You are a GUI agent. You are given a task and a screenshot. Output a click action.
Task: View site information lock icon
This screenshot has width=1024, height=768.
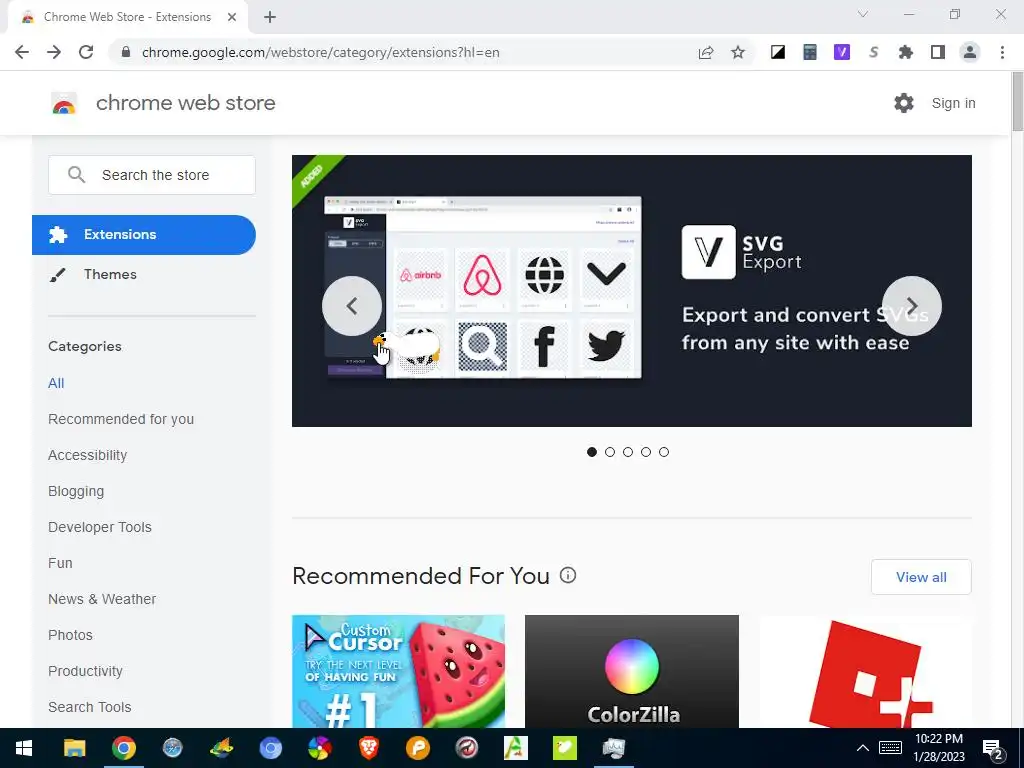point(126,52)
